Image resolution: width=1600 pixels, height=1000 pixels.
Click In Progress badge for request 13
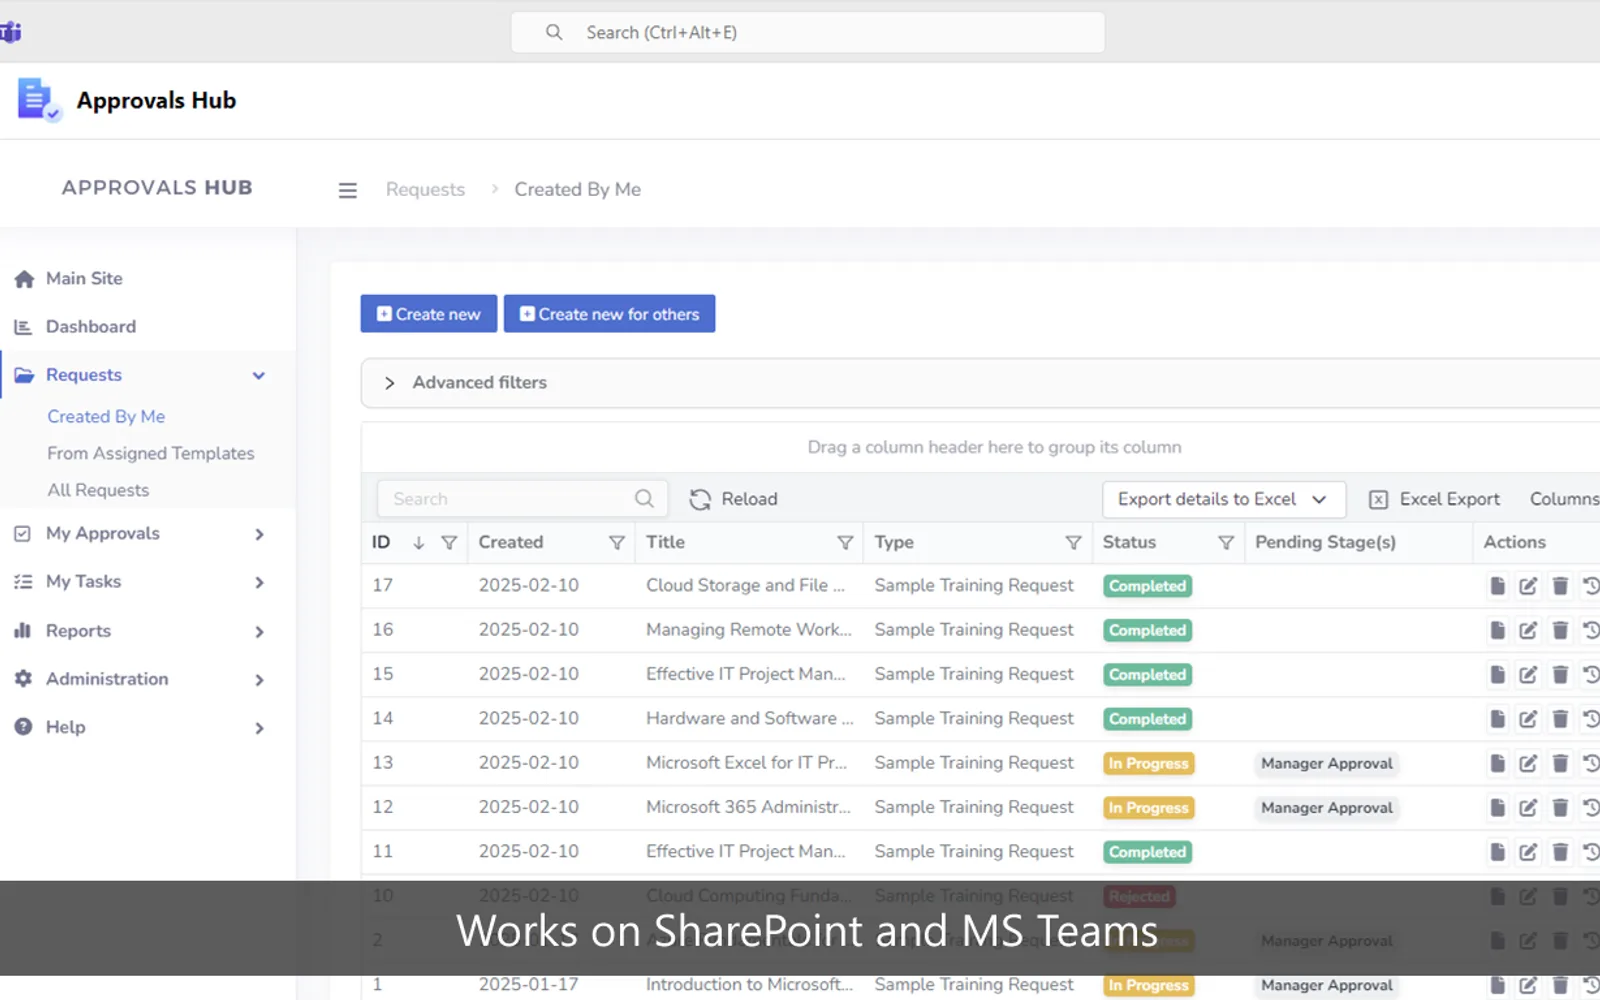(x=1148, y=764)
